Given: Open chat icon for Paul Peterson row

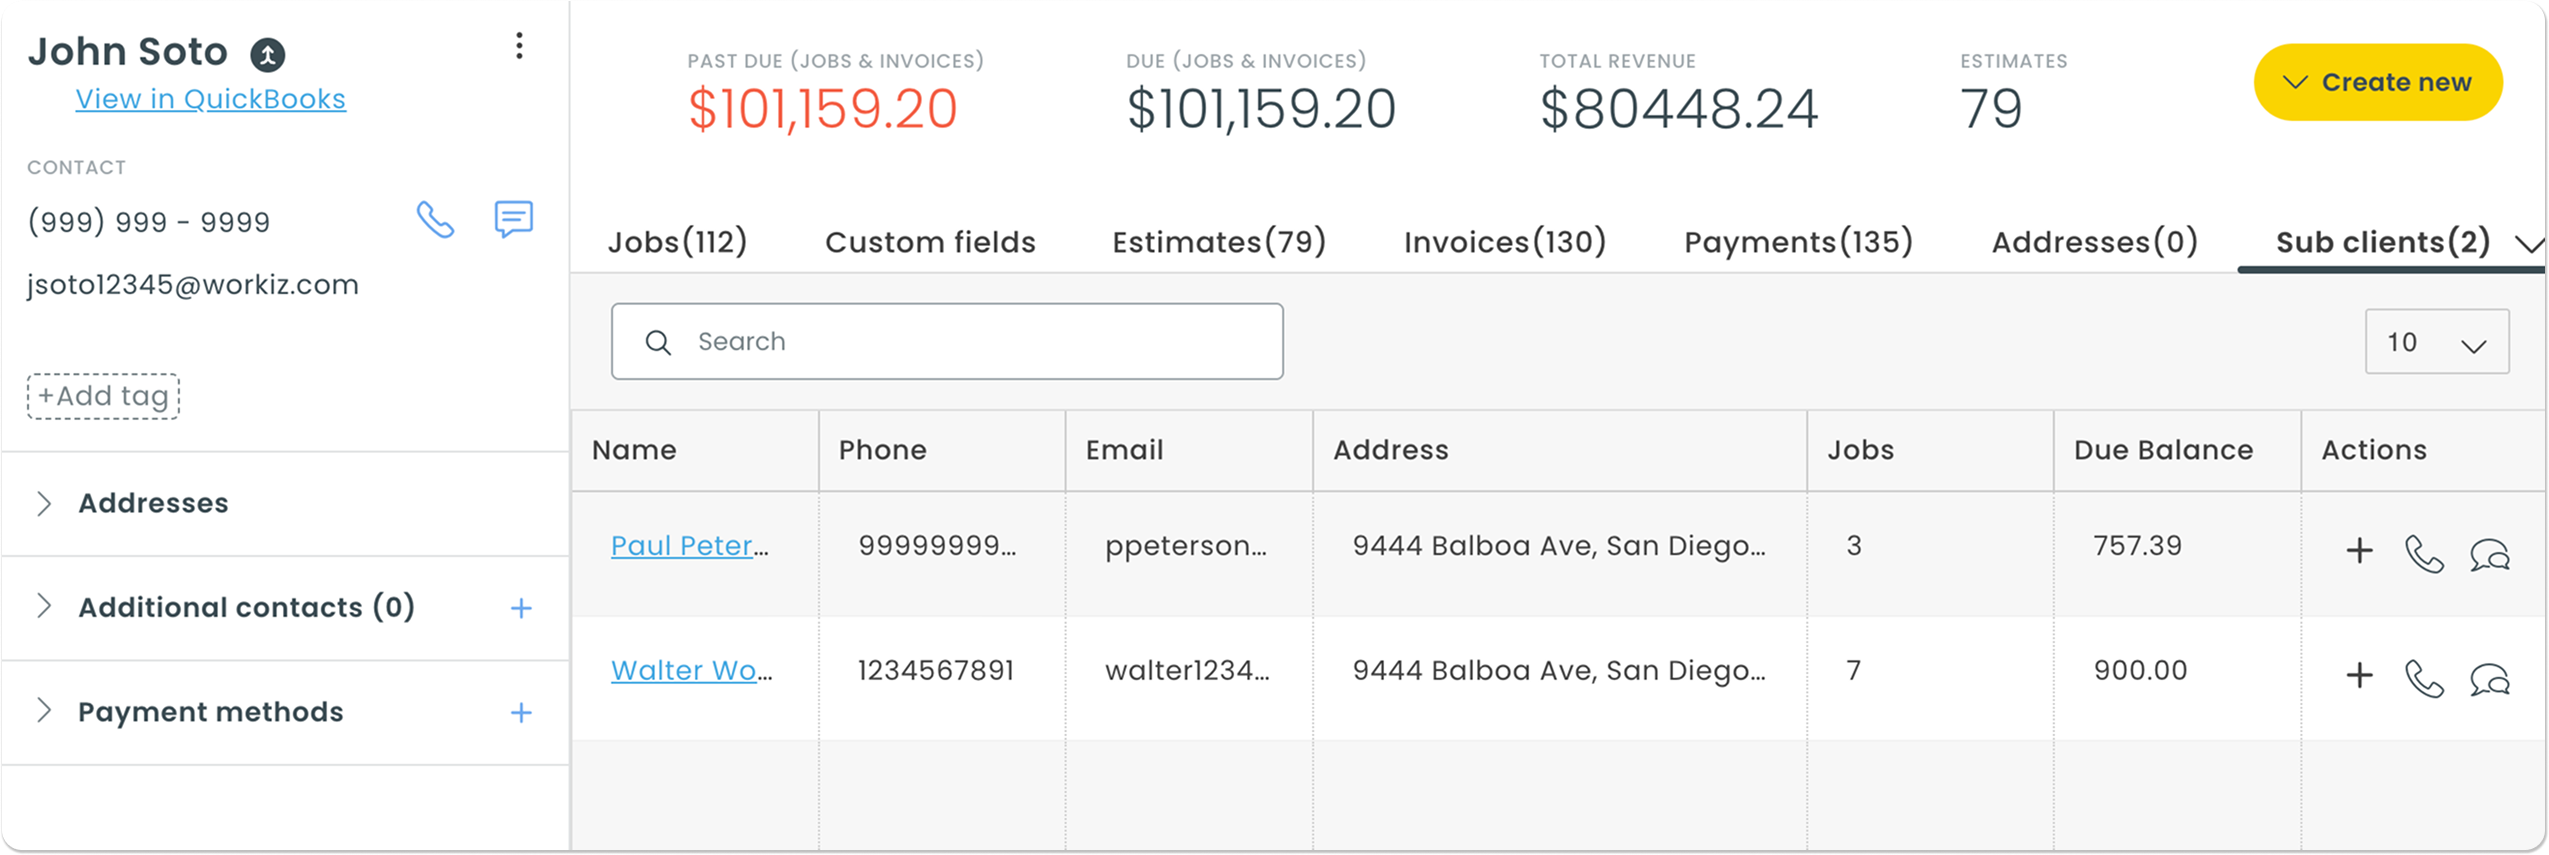Looking at the screenshot, I should pyautogui.click(x=2489, y=553).
